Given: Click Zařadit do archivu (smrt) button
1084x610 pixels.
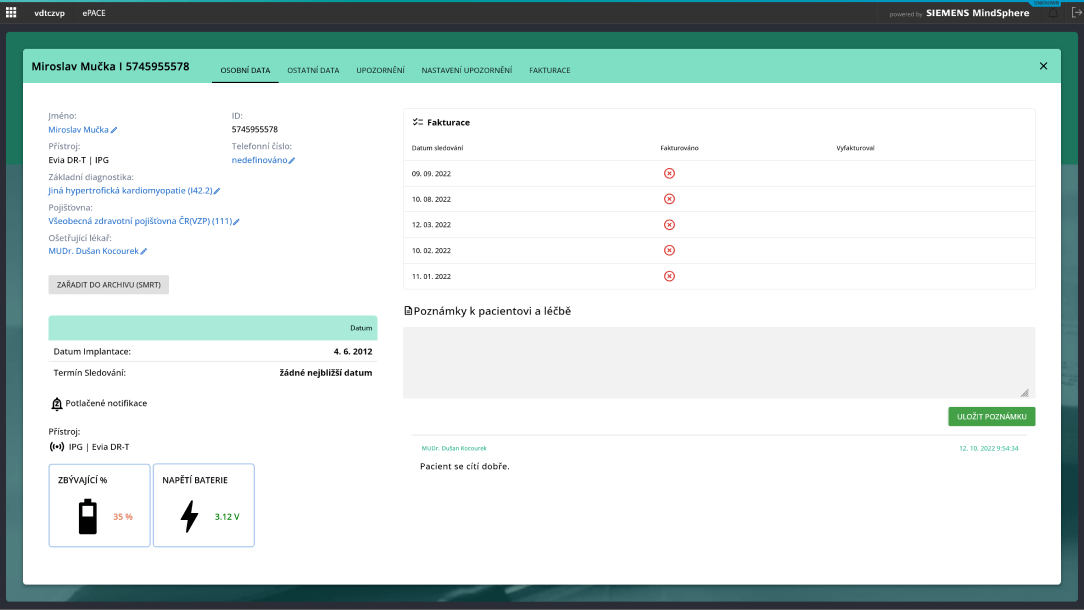Looking at the screenshot, I should pyautogui.click(x=108, y=285).
